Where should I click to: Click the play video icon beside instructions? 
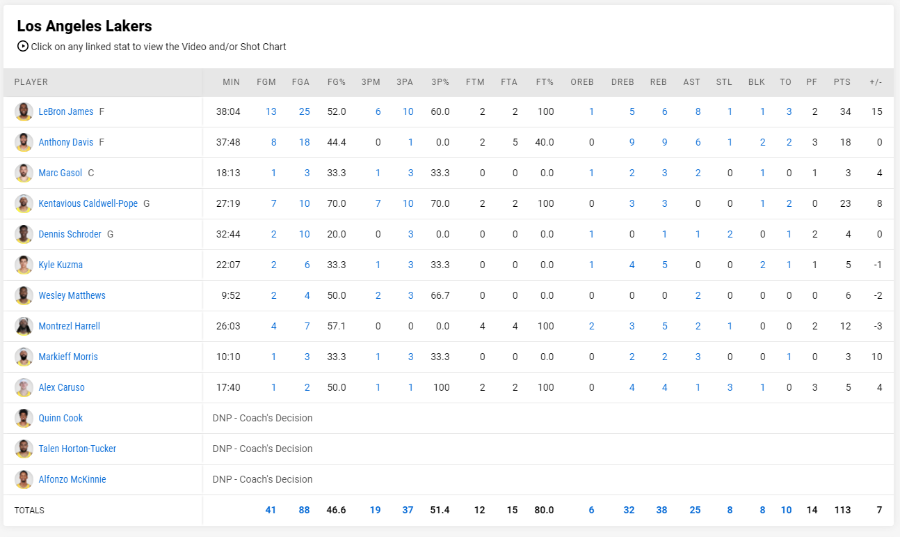22,46
